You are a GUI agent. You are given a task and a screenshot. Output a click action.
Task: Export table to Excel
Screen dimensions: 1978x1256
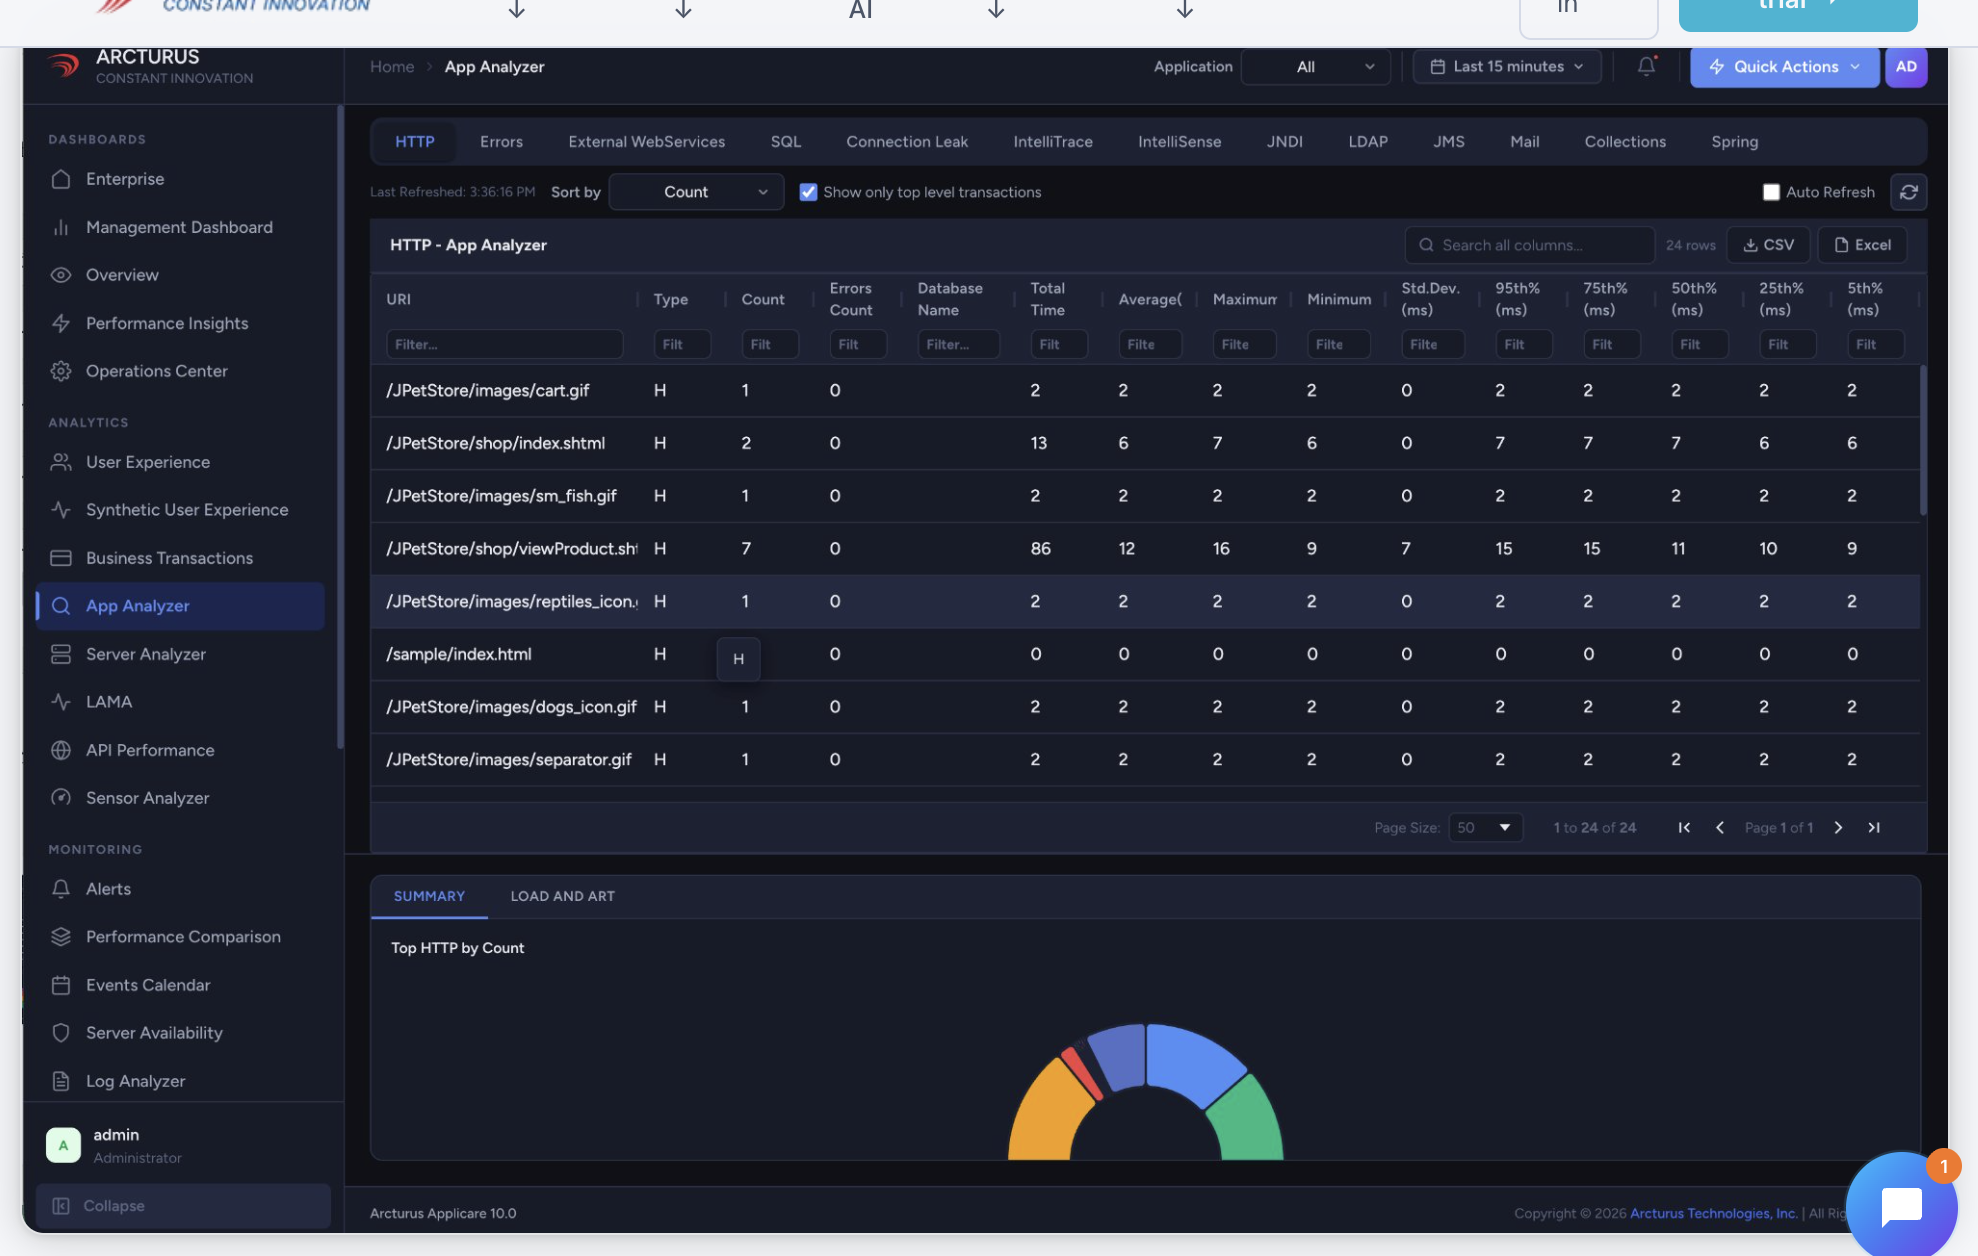tap(1862, 245)
